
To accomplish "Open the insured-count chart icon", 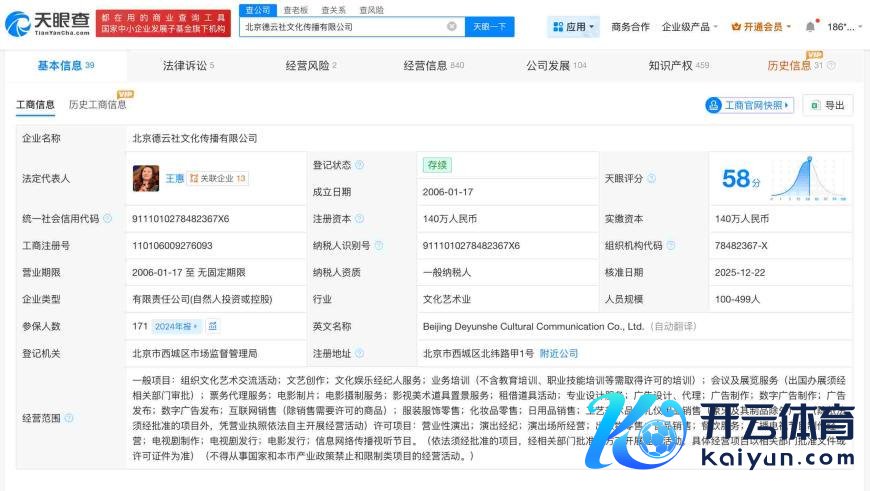I will 213,326.
